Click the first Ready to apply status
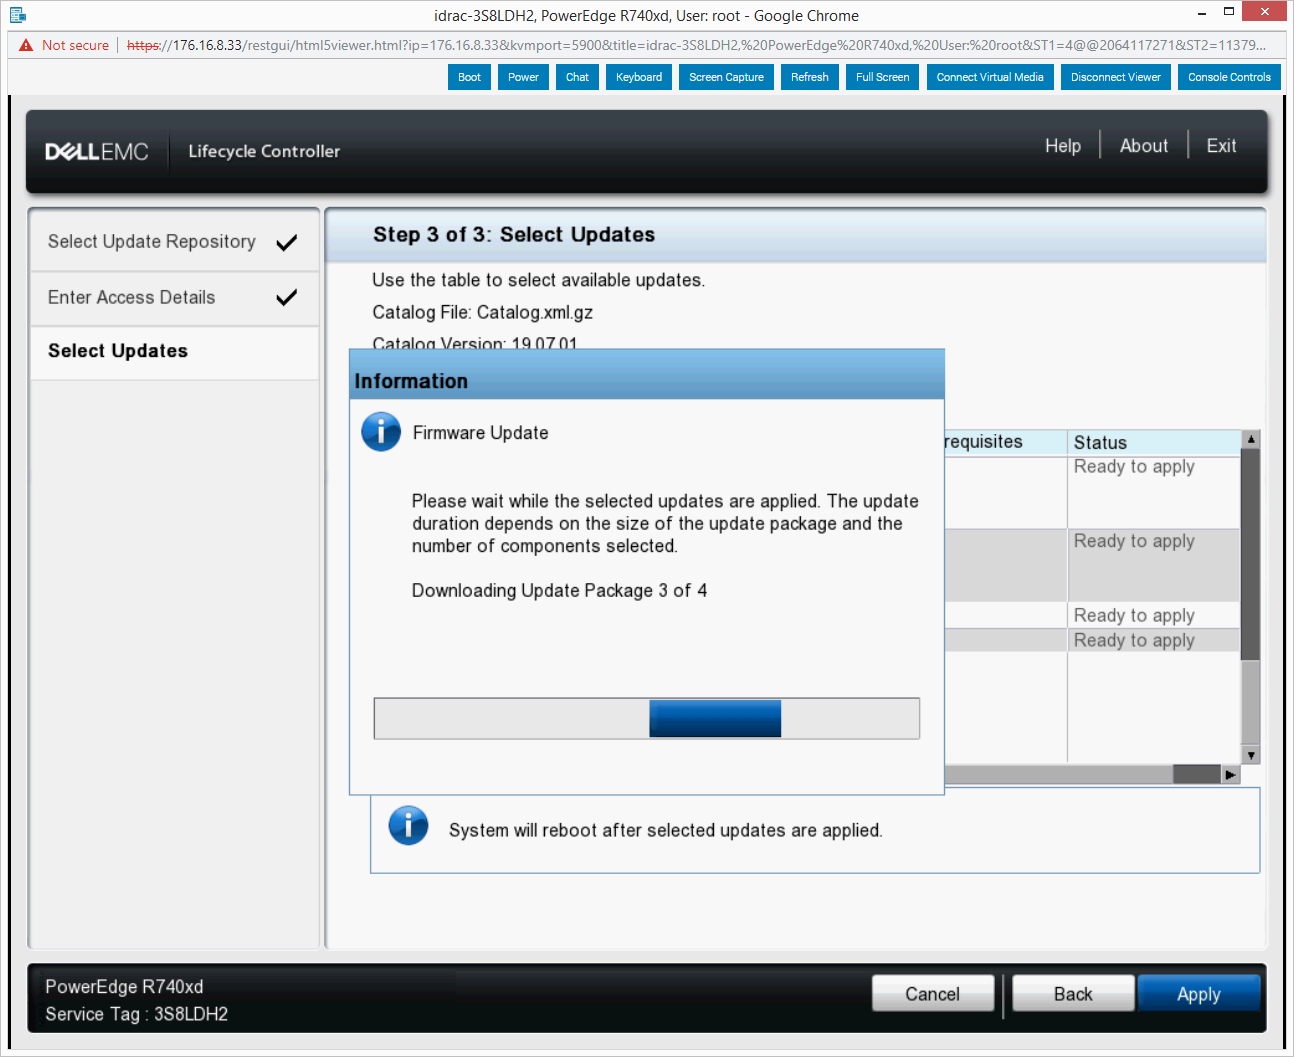 (x=1134, y=467)
